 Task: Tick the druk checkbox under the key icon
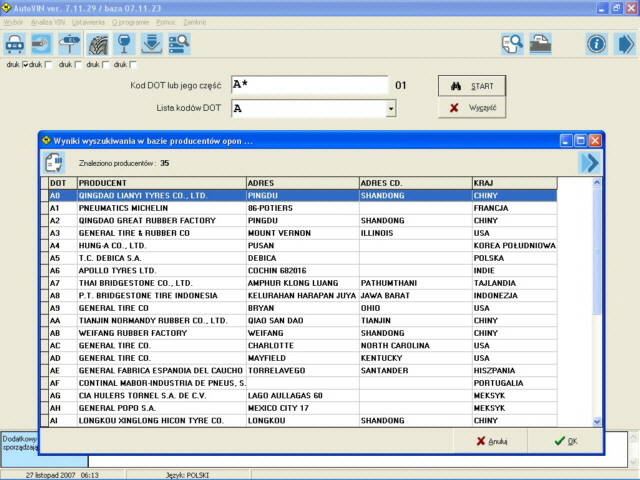[48, 64]
